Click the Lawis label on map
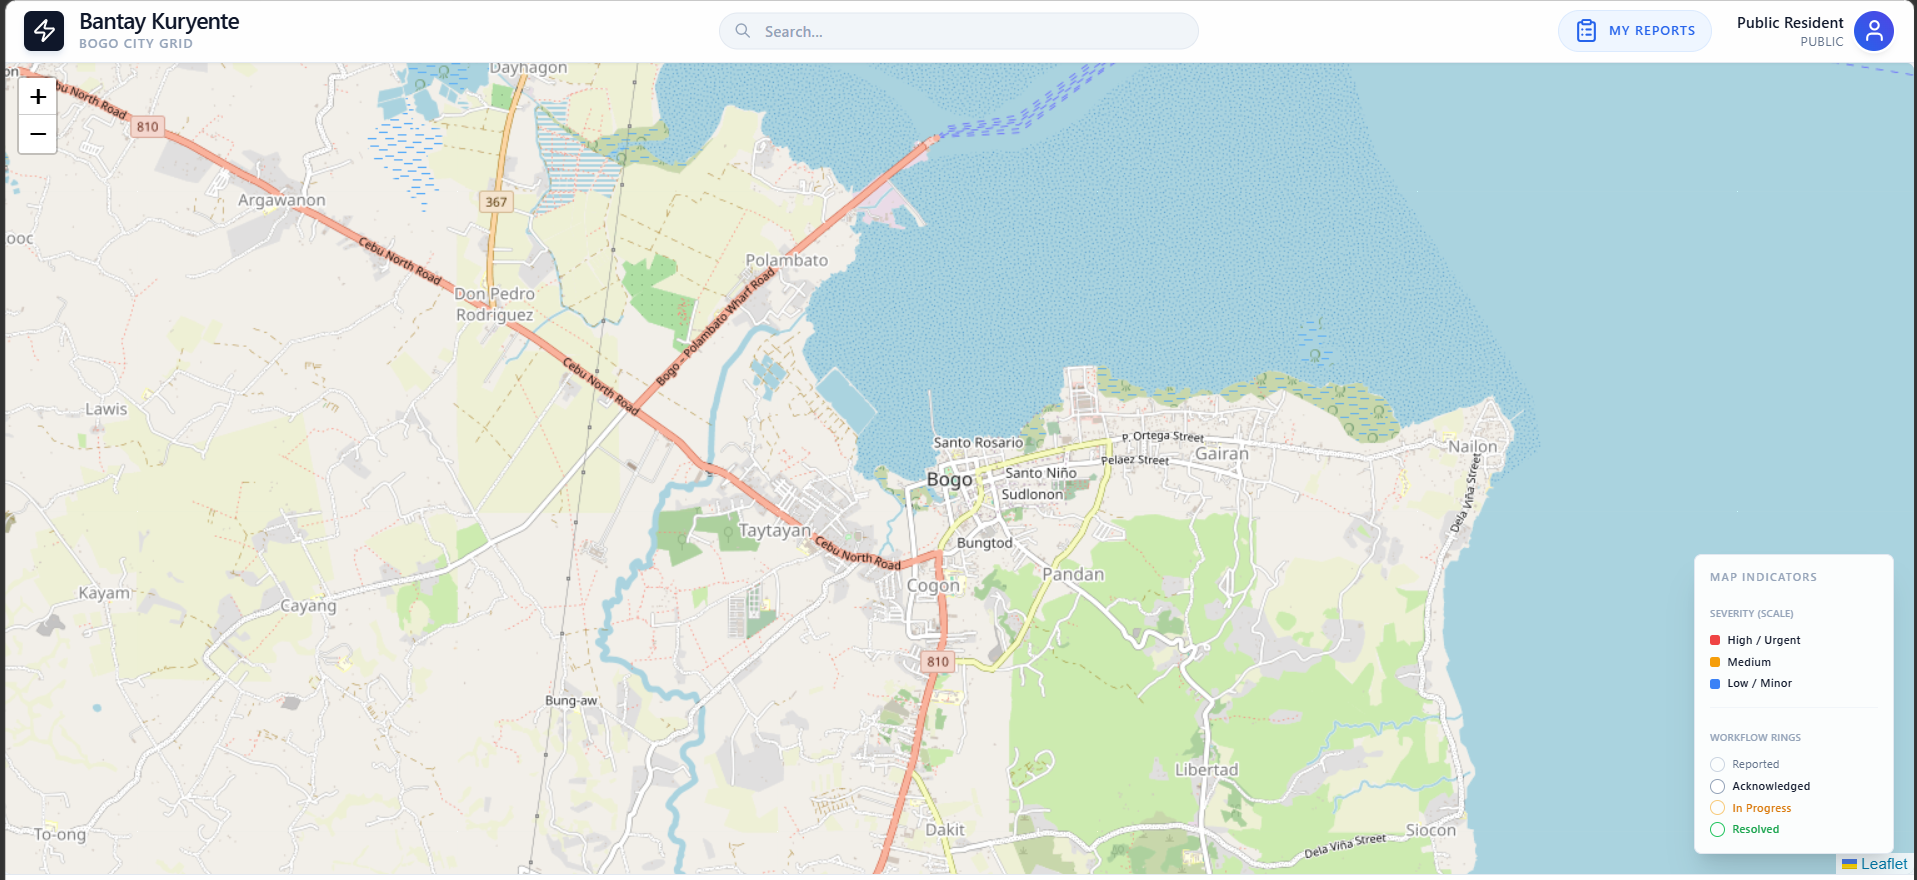 tap(106, 409)
